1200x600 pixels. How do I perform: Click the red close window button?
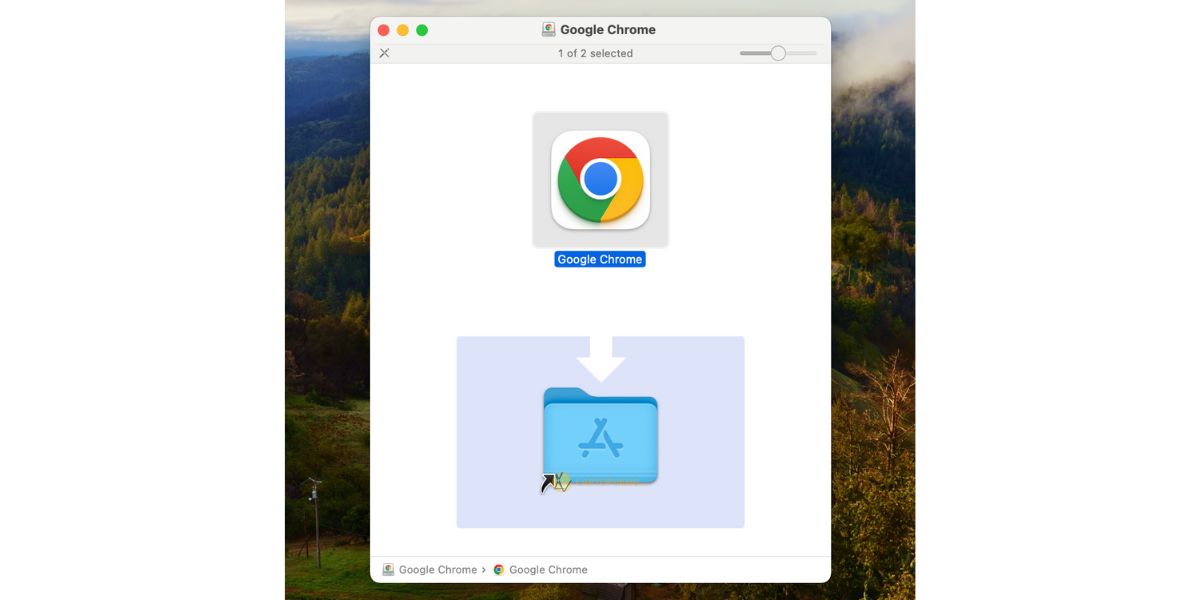tap(384, 30)
